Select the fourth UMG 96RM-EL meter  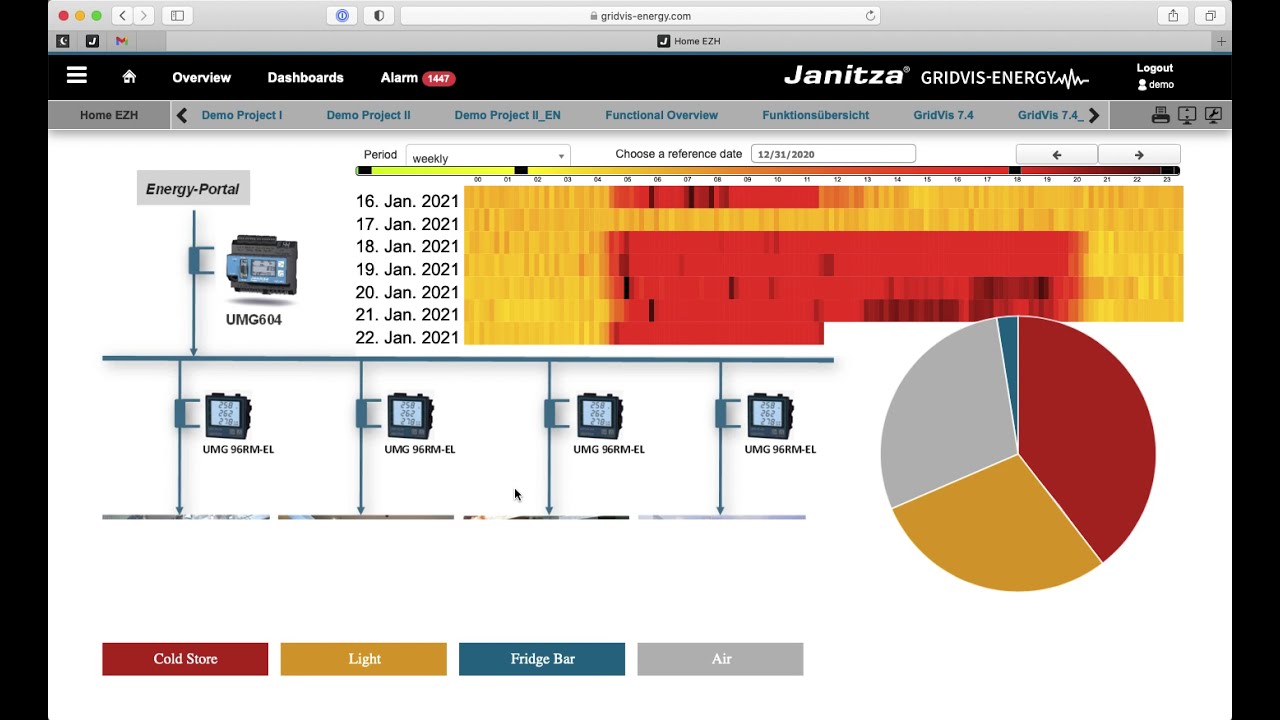point(770,416)
